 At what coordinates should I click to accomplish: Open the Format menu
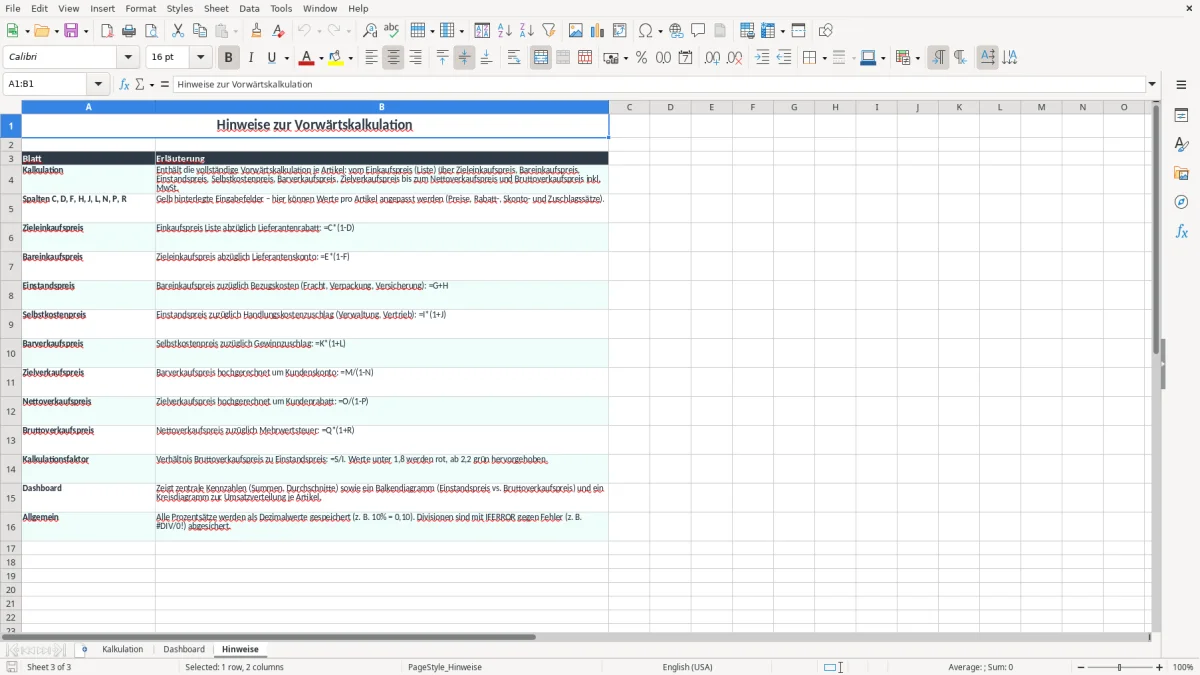pyautogui.click(x=140, y=8)
